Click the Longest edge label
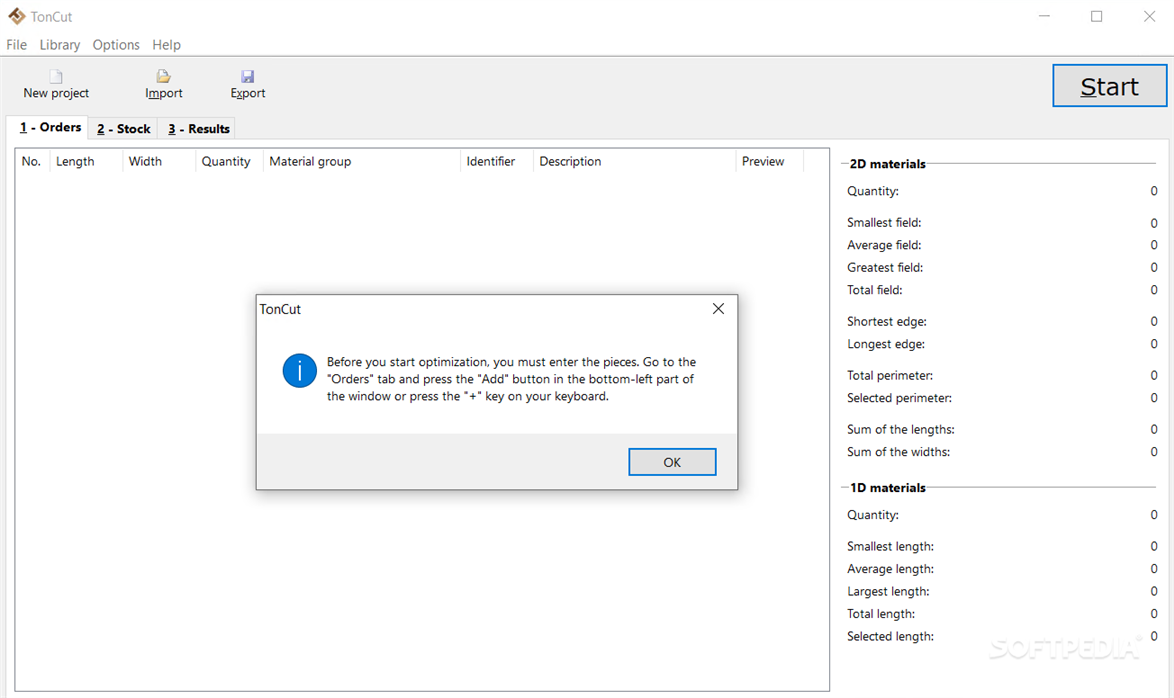The width and height of the screenshot is (1174, 698). tap(886, 344)
